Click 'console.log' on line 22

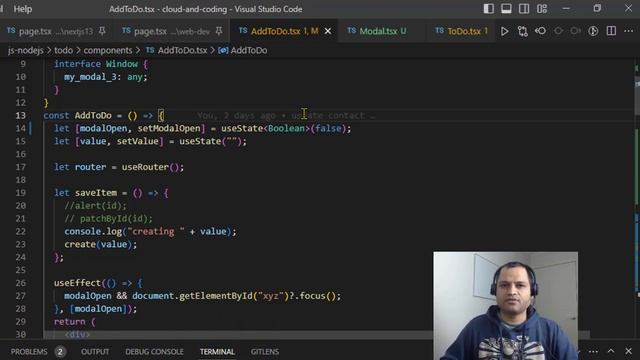(93, 231)
